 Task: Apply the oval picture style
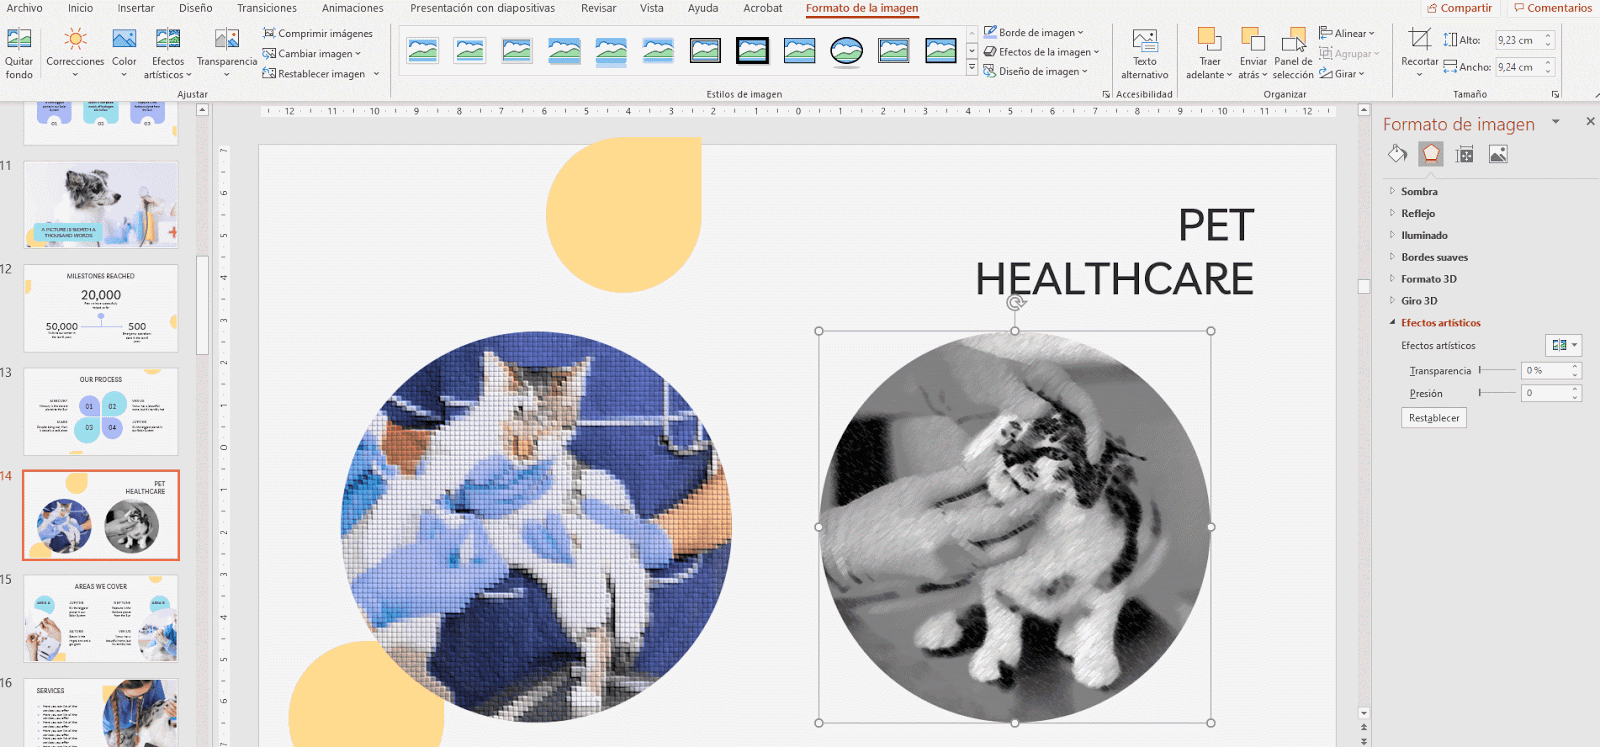pos(847,50)
